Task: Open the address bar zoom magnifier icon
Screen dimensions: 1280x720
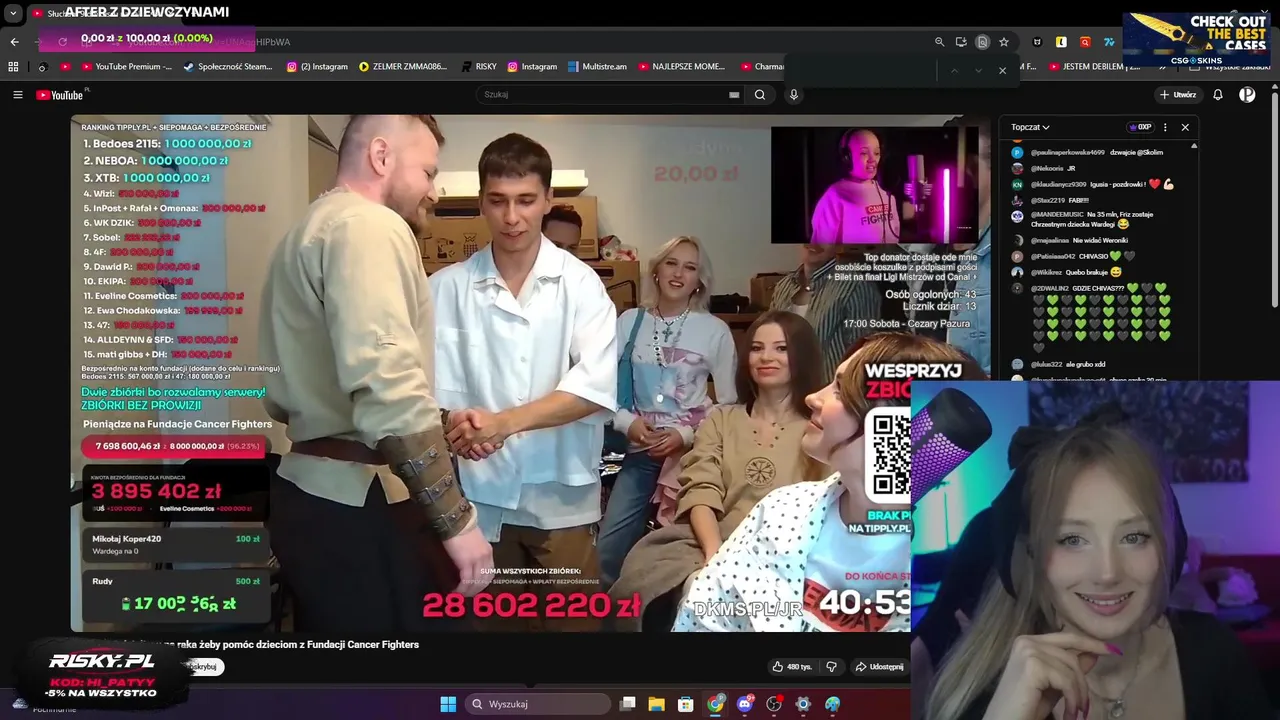Action: coord(939,42)
